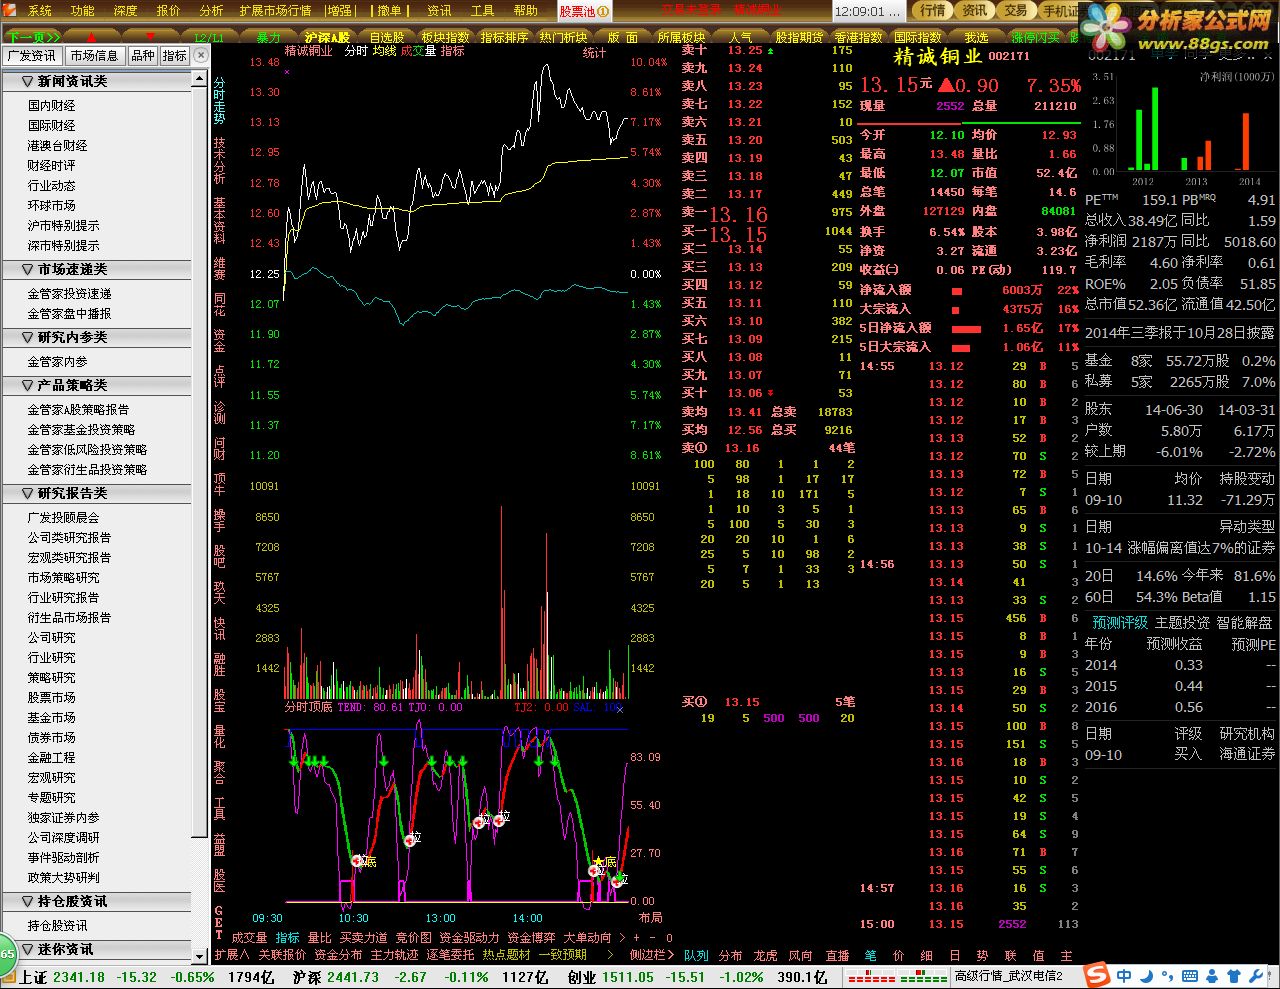Viewport: 1280px width, 989px height.
Task: Select 股吧 in vertical sidebar
Action: (219, 557)
